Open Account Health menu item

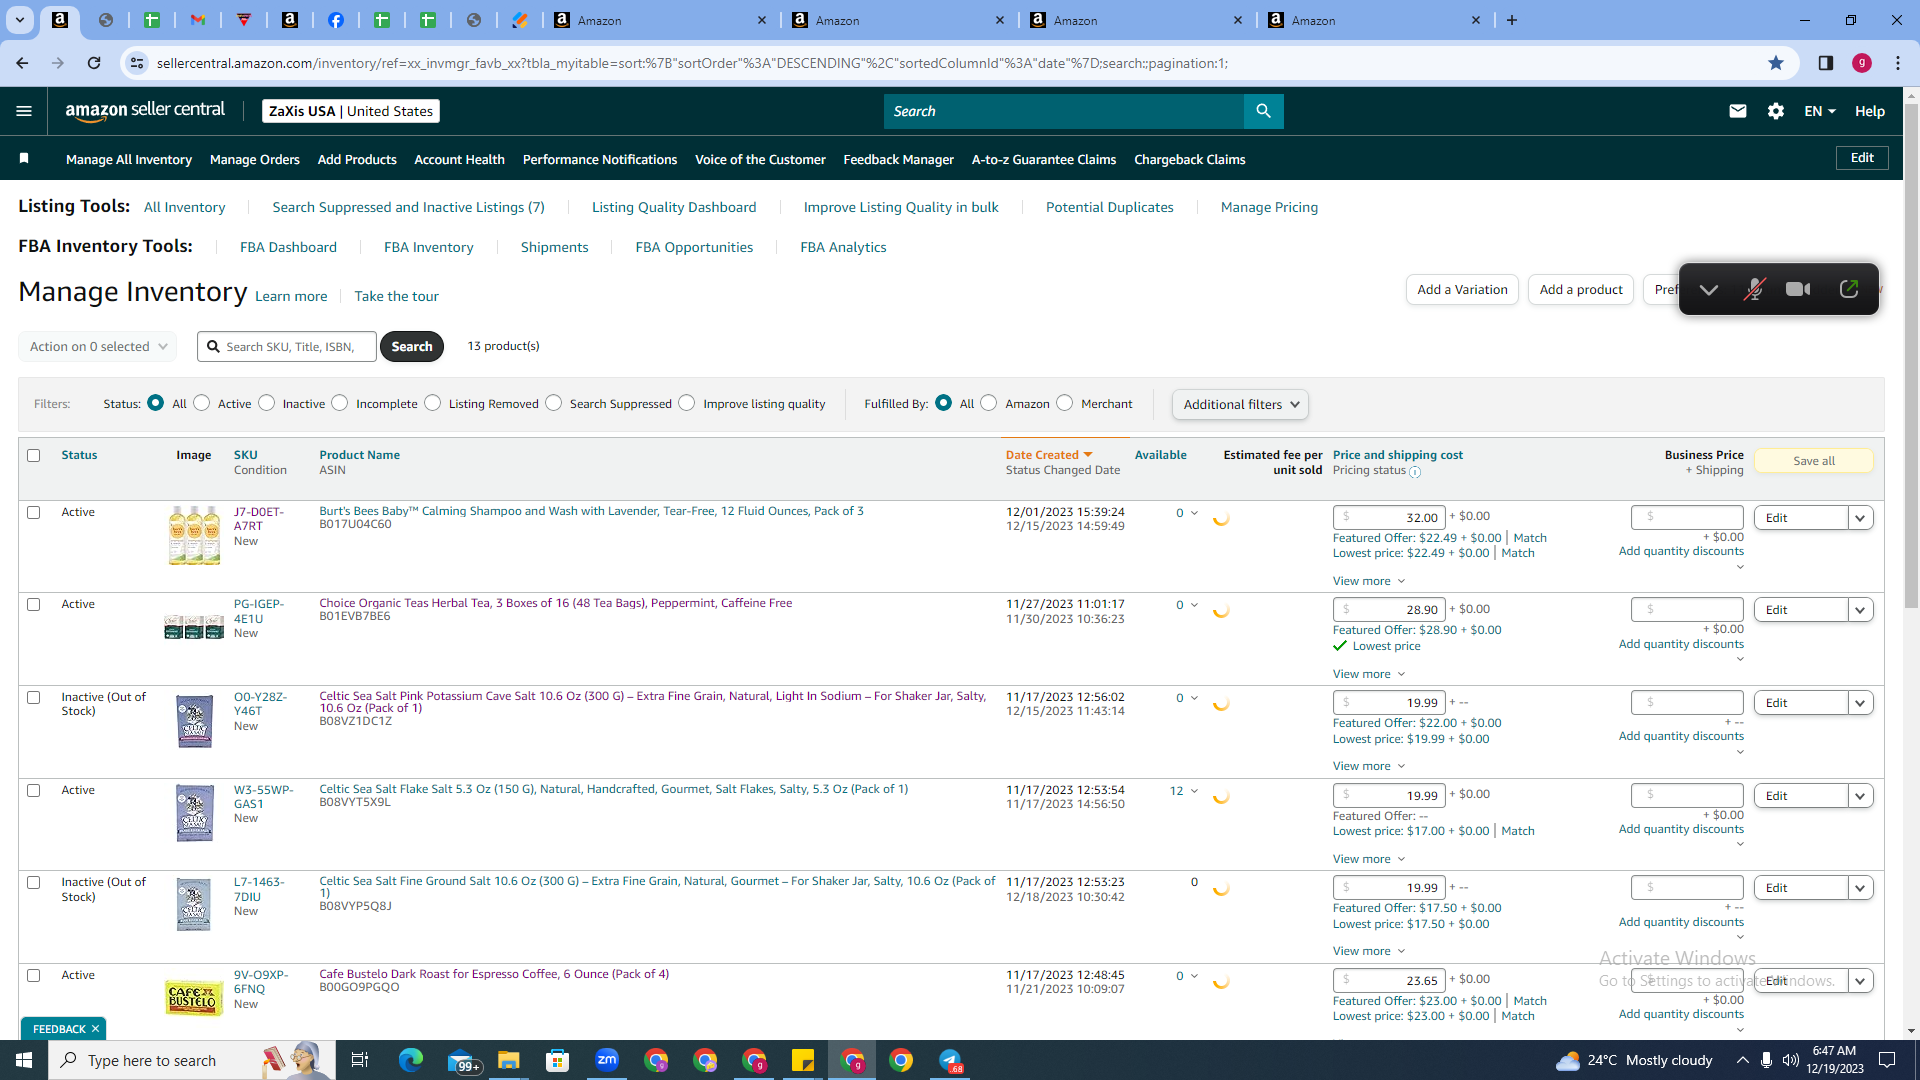point(459,159)
